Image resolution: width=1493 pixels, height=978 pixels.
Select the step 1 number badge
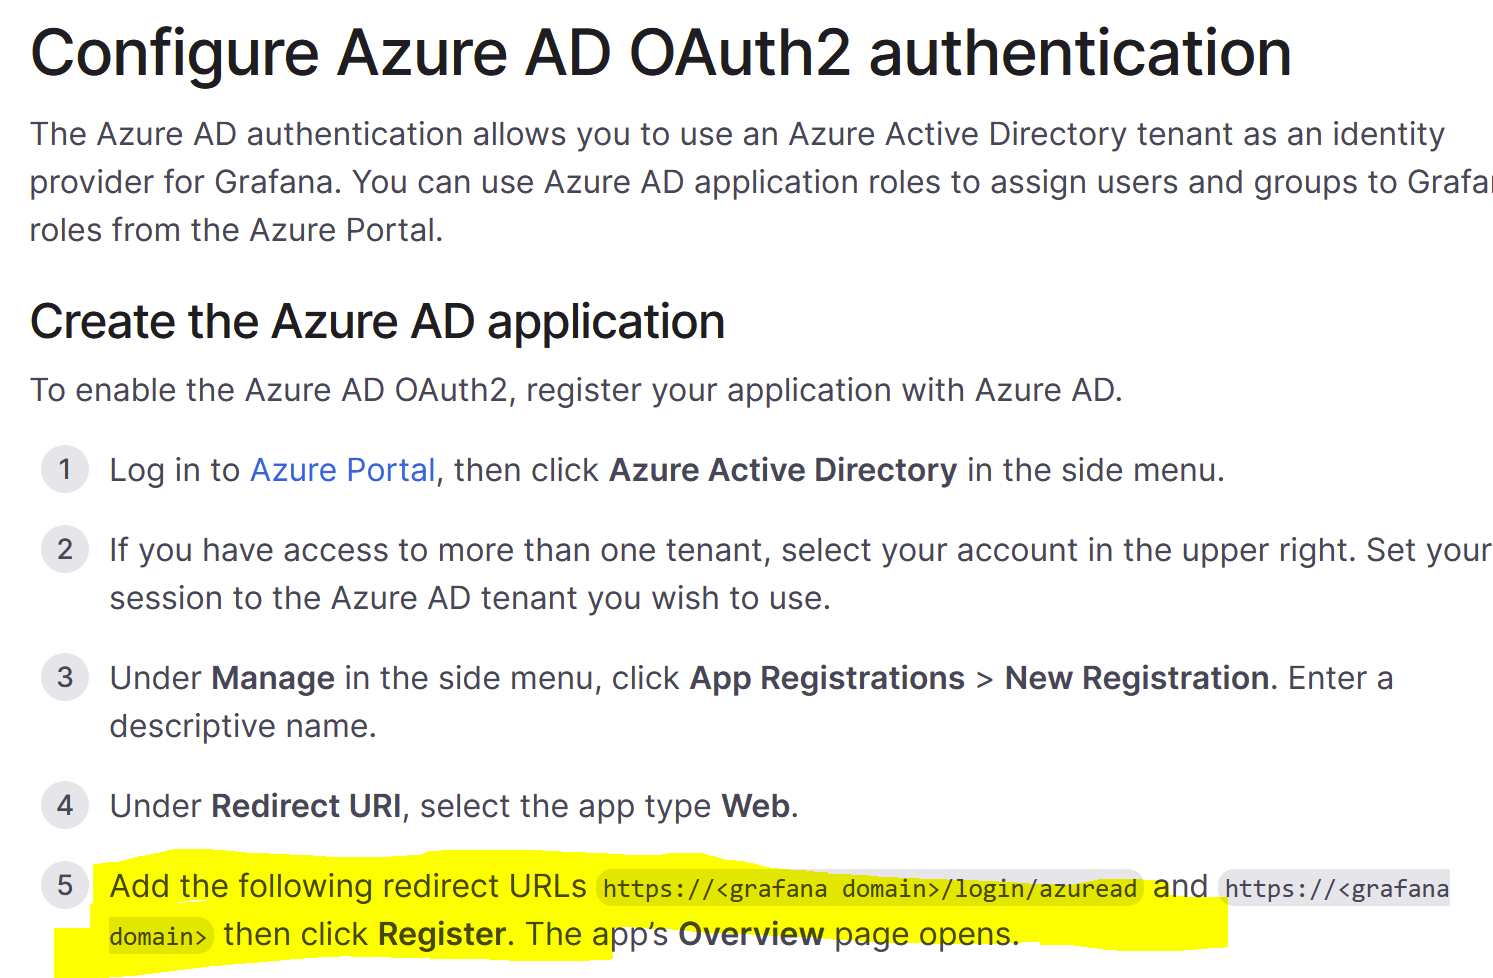(64, 469)
